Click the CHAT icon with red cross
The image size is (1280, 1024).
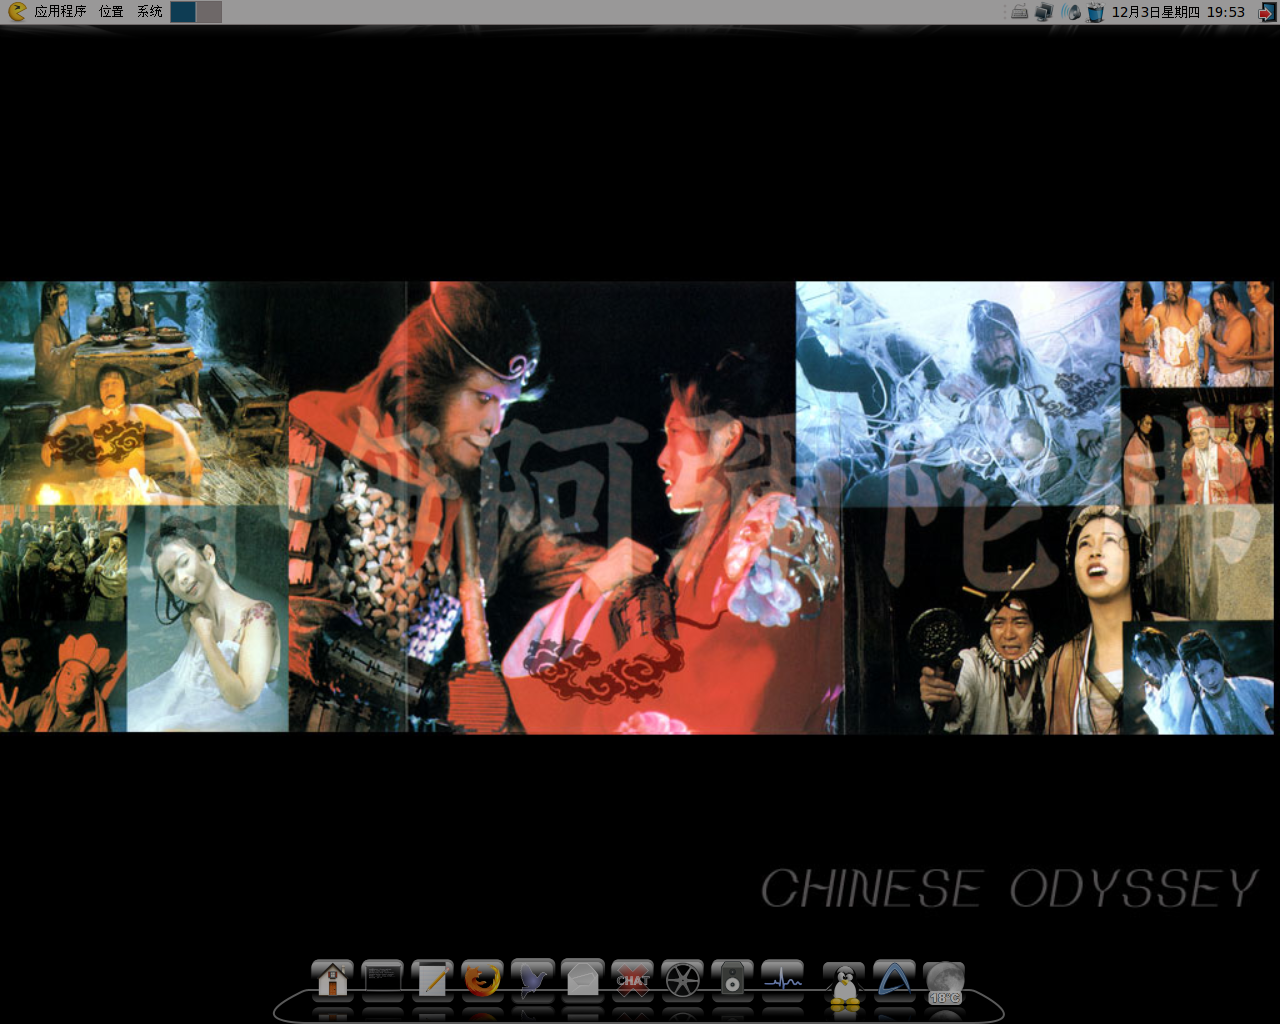click(632, 980)
